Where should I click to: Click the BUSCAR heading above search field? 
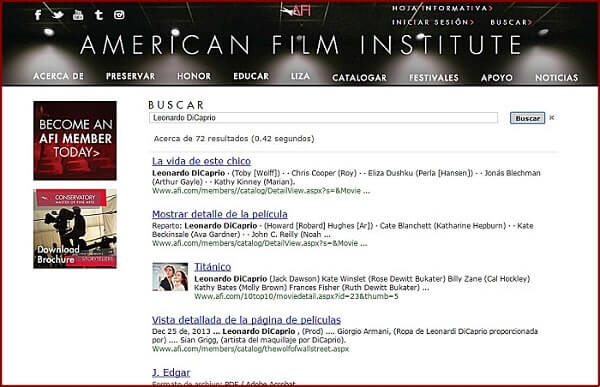176,105
